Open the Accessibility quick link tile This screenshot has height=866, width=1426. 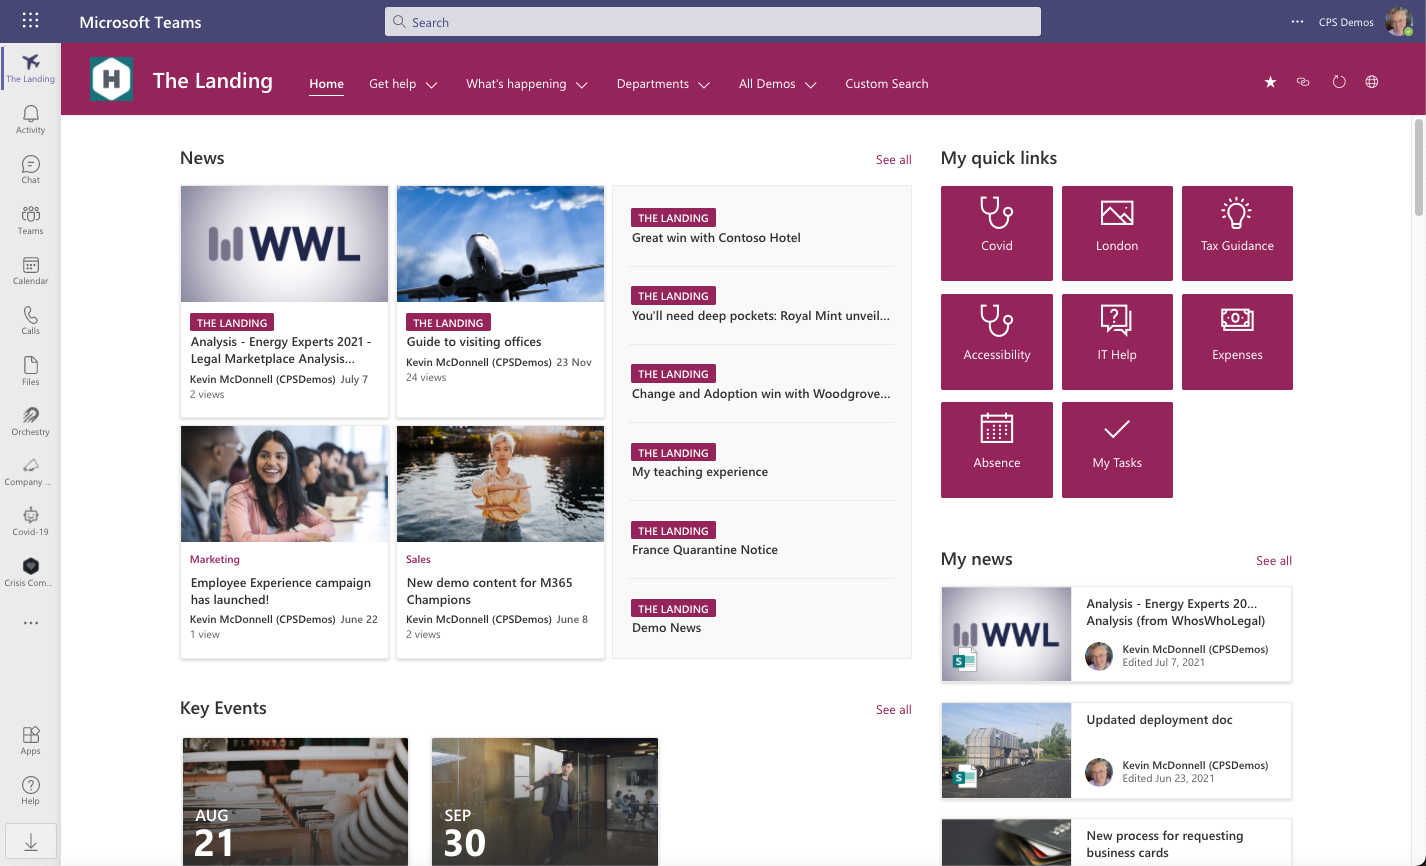click(x=997, y=342)
